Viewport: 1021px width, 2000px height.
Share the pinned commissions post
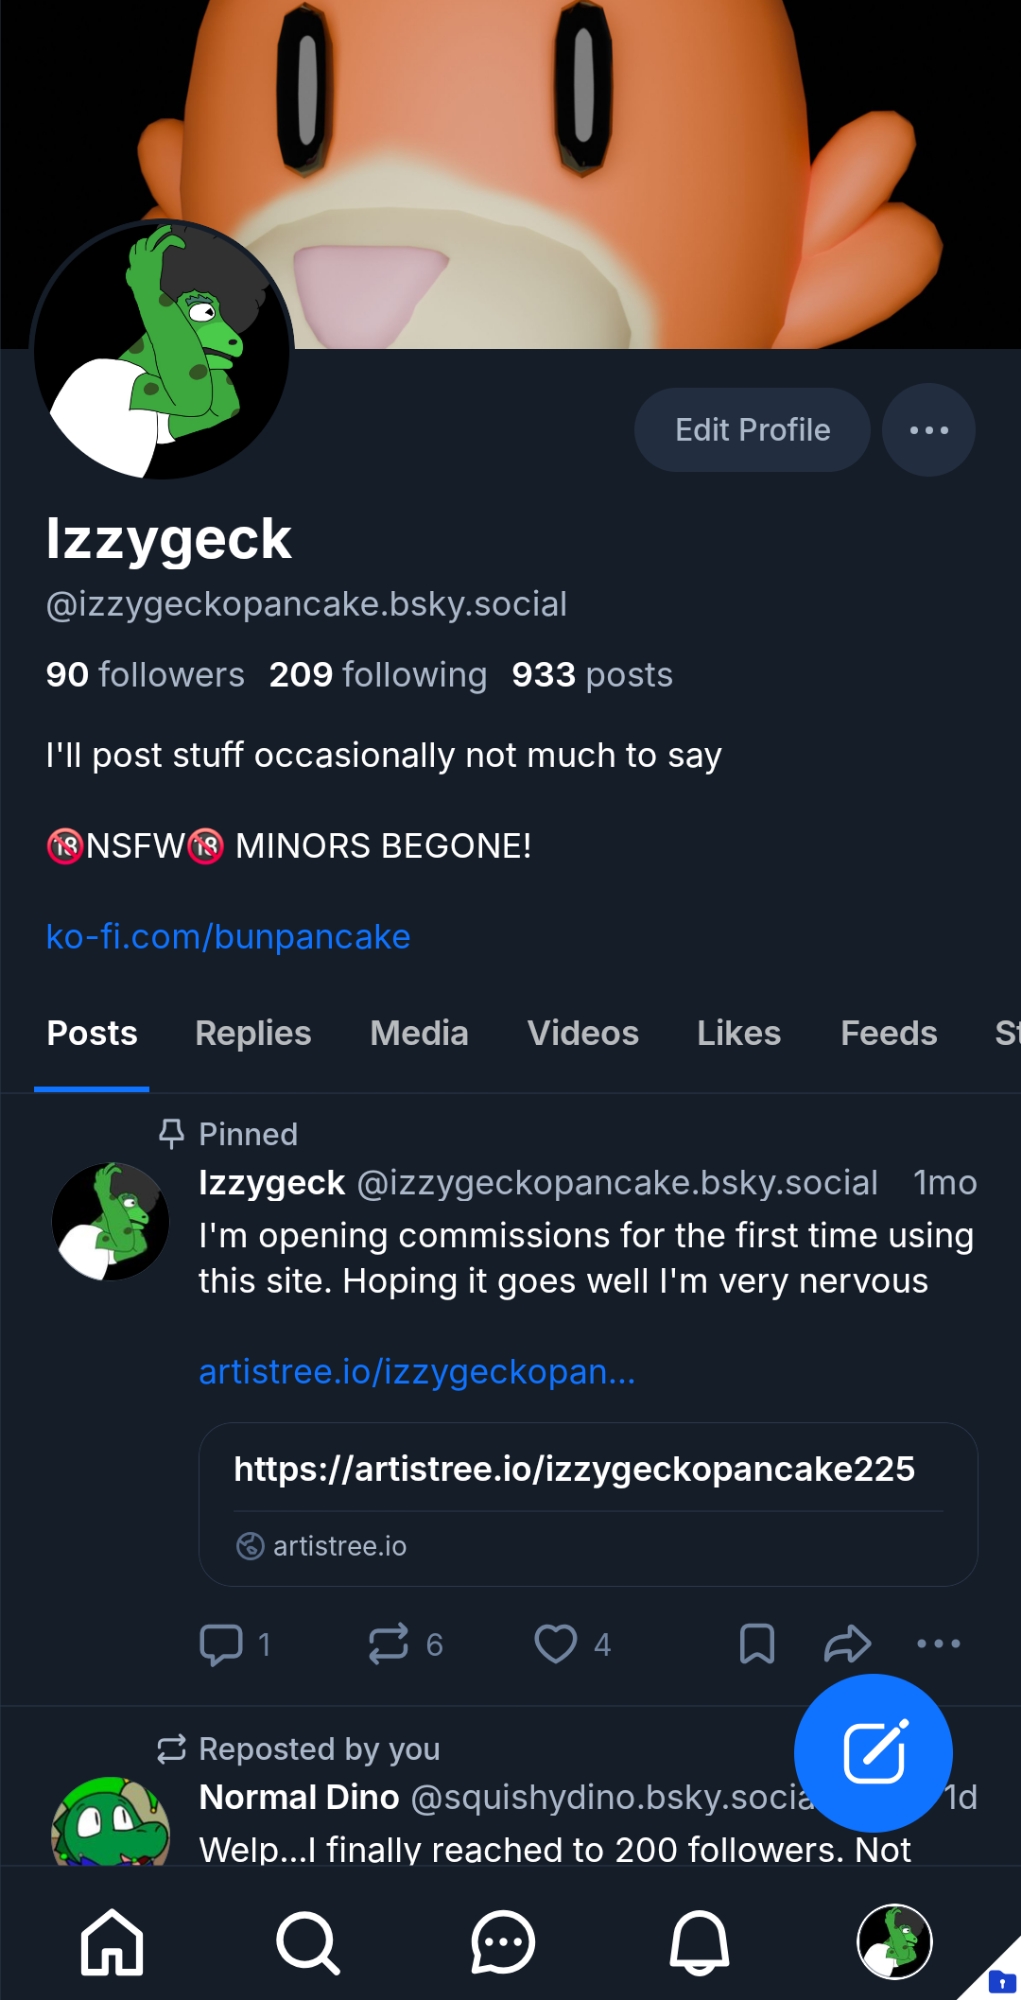coord(847,1644)
